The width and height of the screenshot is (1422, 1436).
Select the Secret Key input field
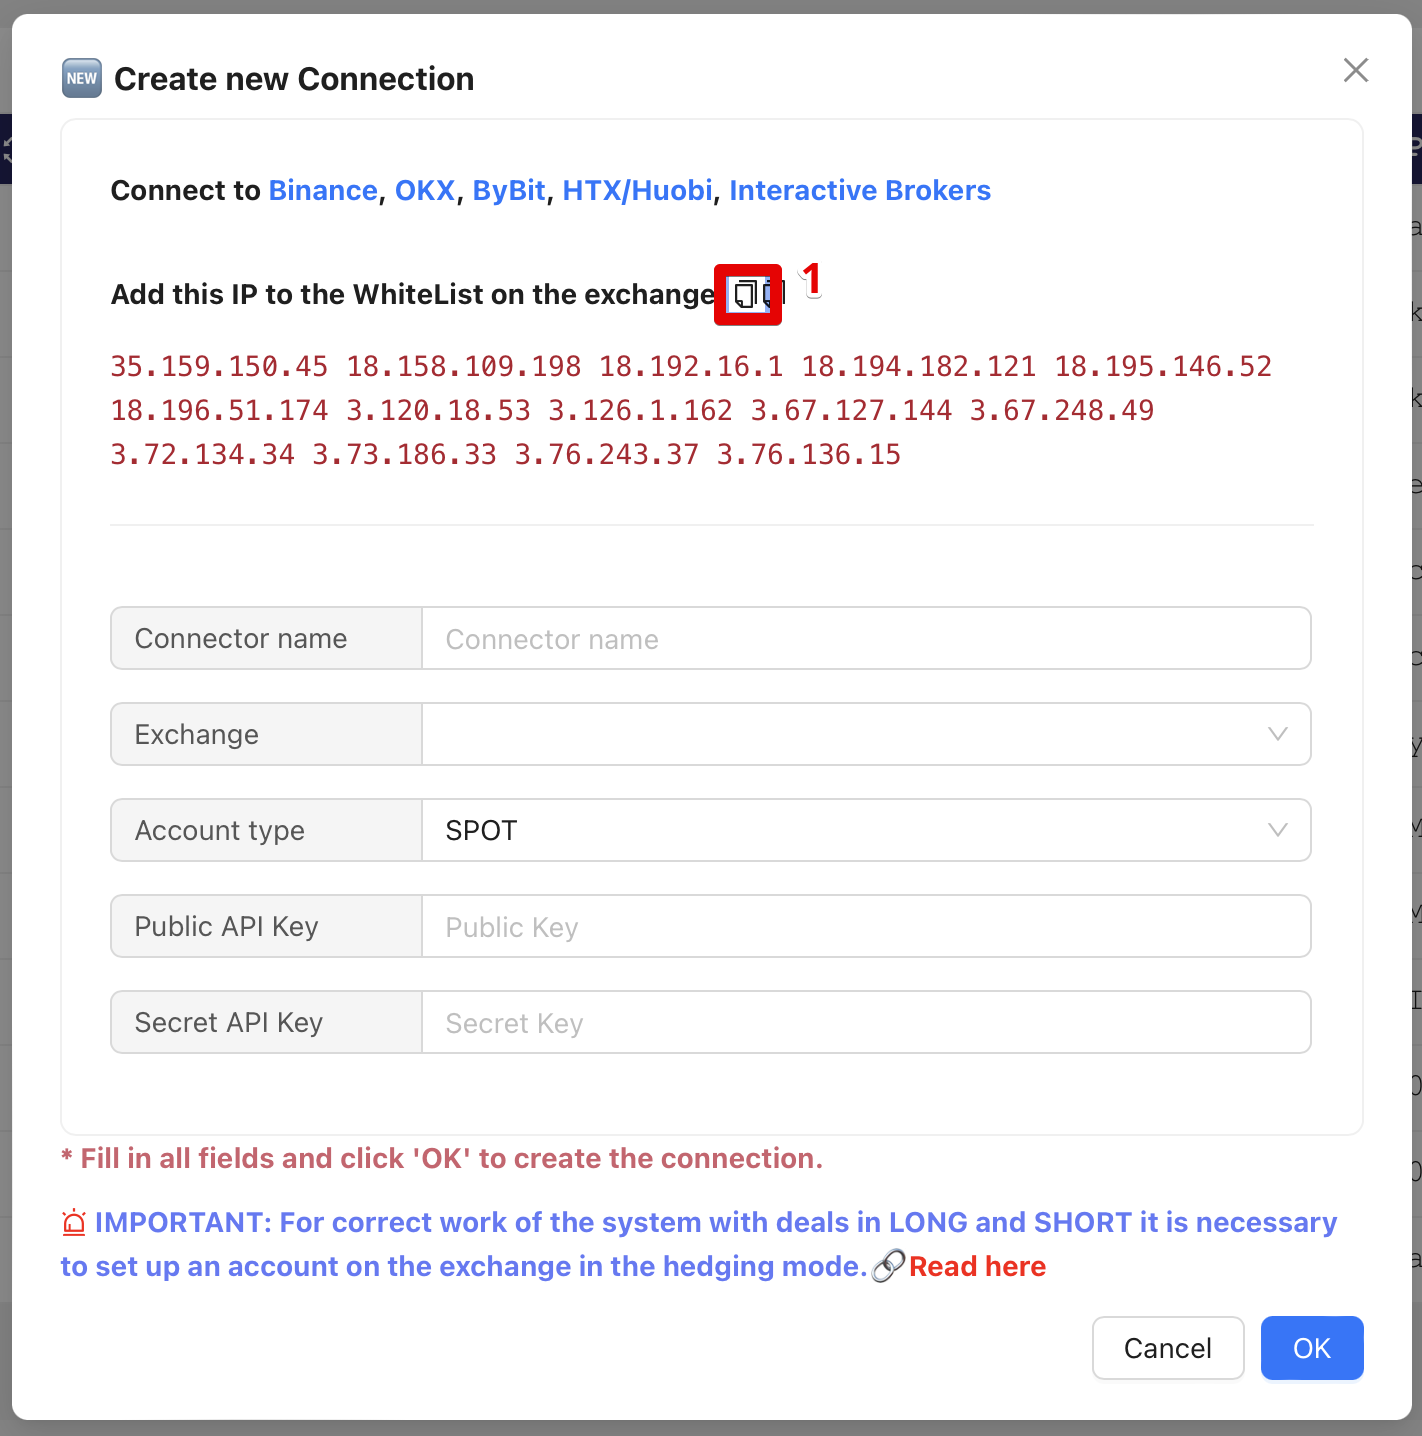click(x=866, y=1023)
